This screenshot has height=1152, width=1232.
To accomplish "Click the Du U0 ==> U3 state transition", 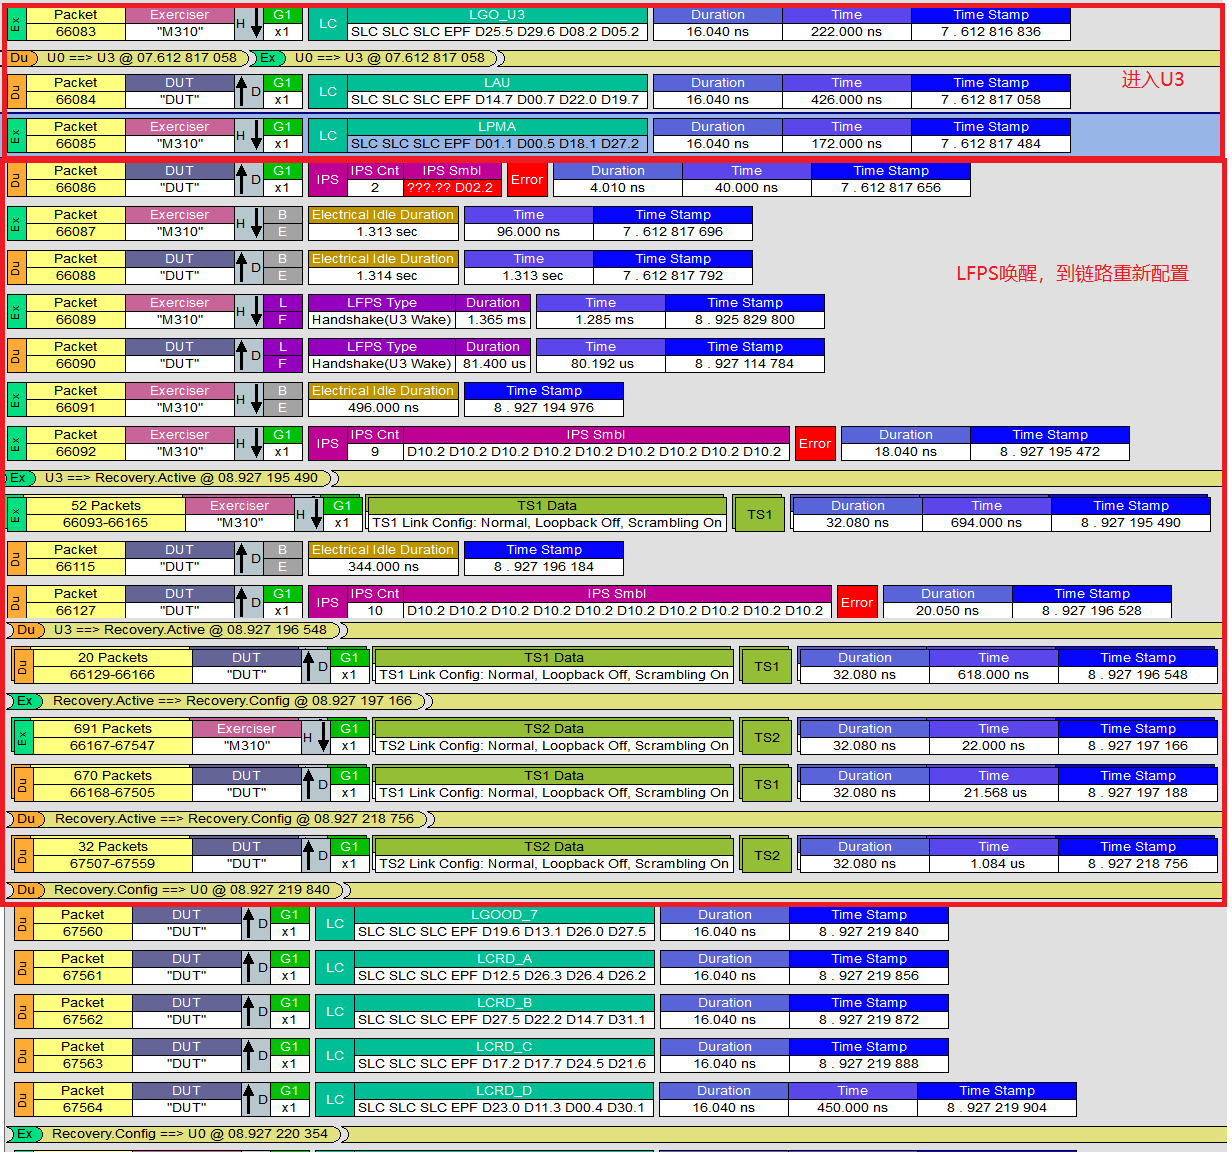I will 127,58.
